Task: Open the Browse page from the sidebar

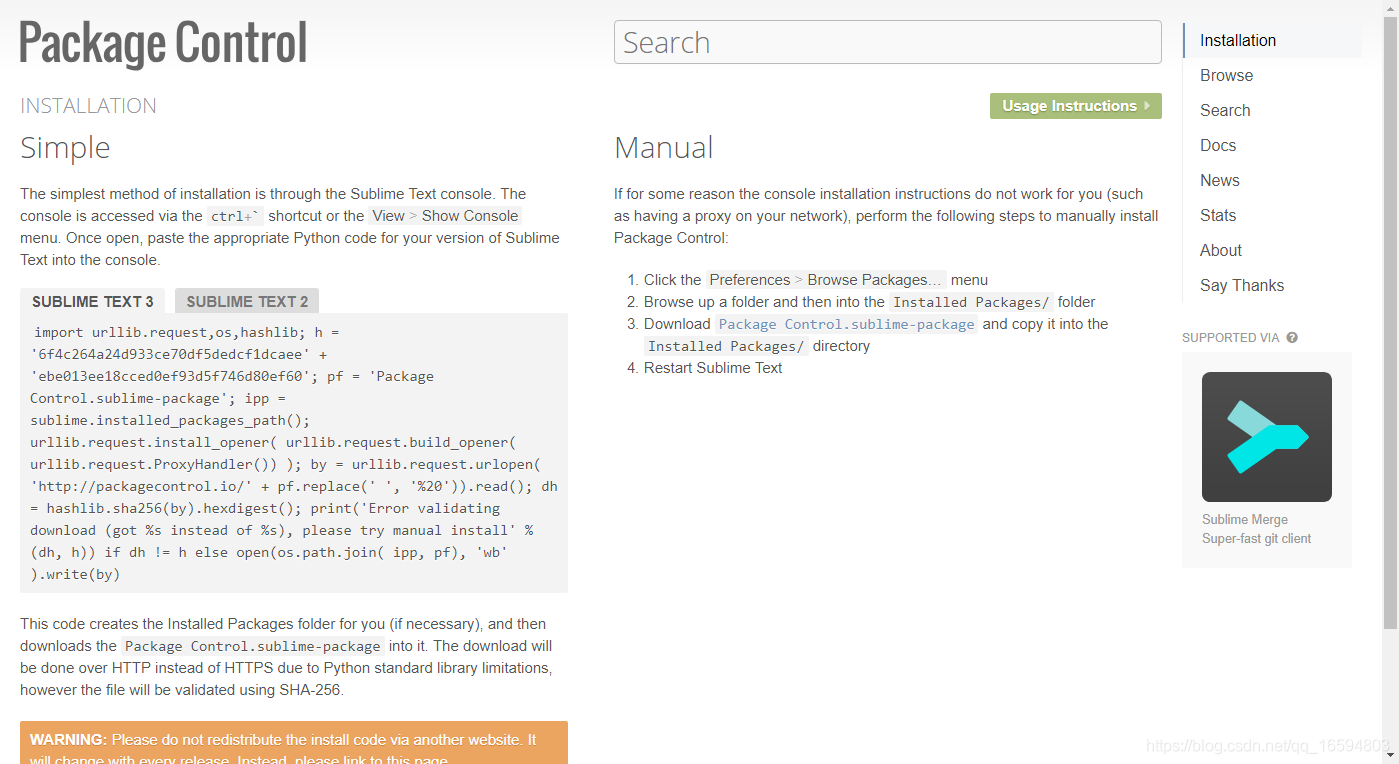Action: (1226, 75)
